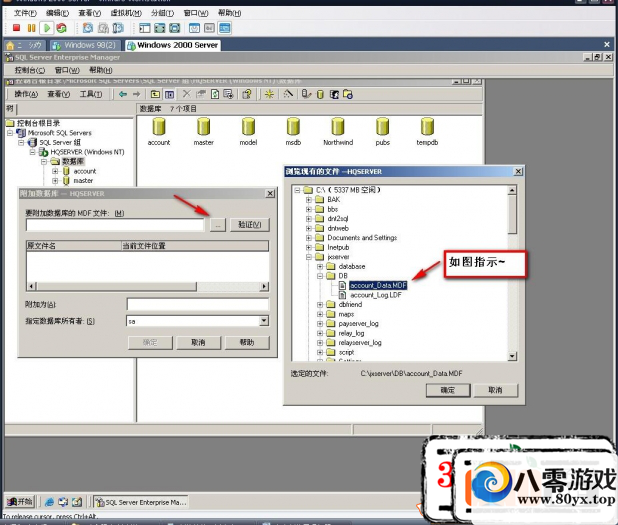Open the database owner dropdown showing sa

[x=264, y=321]
